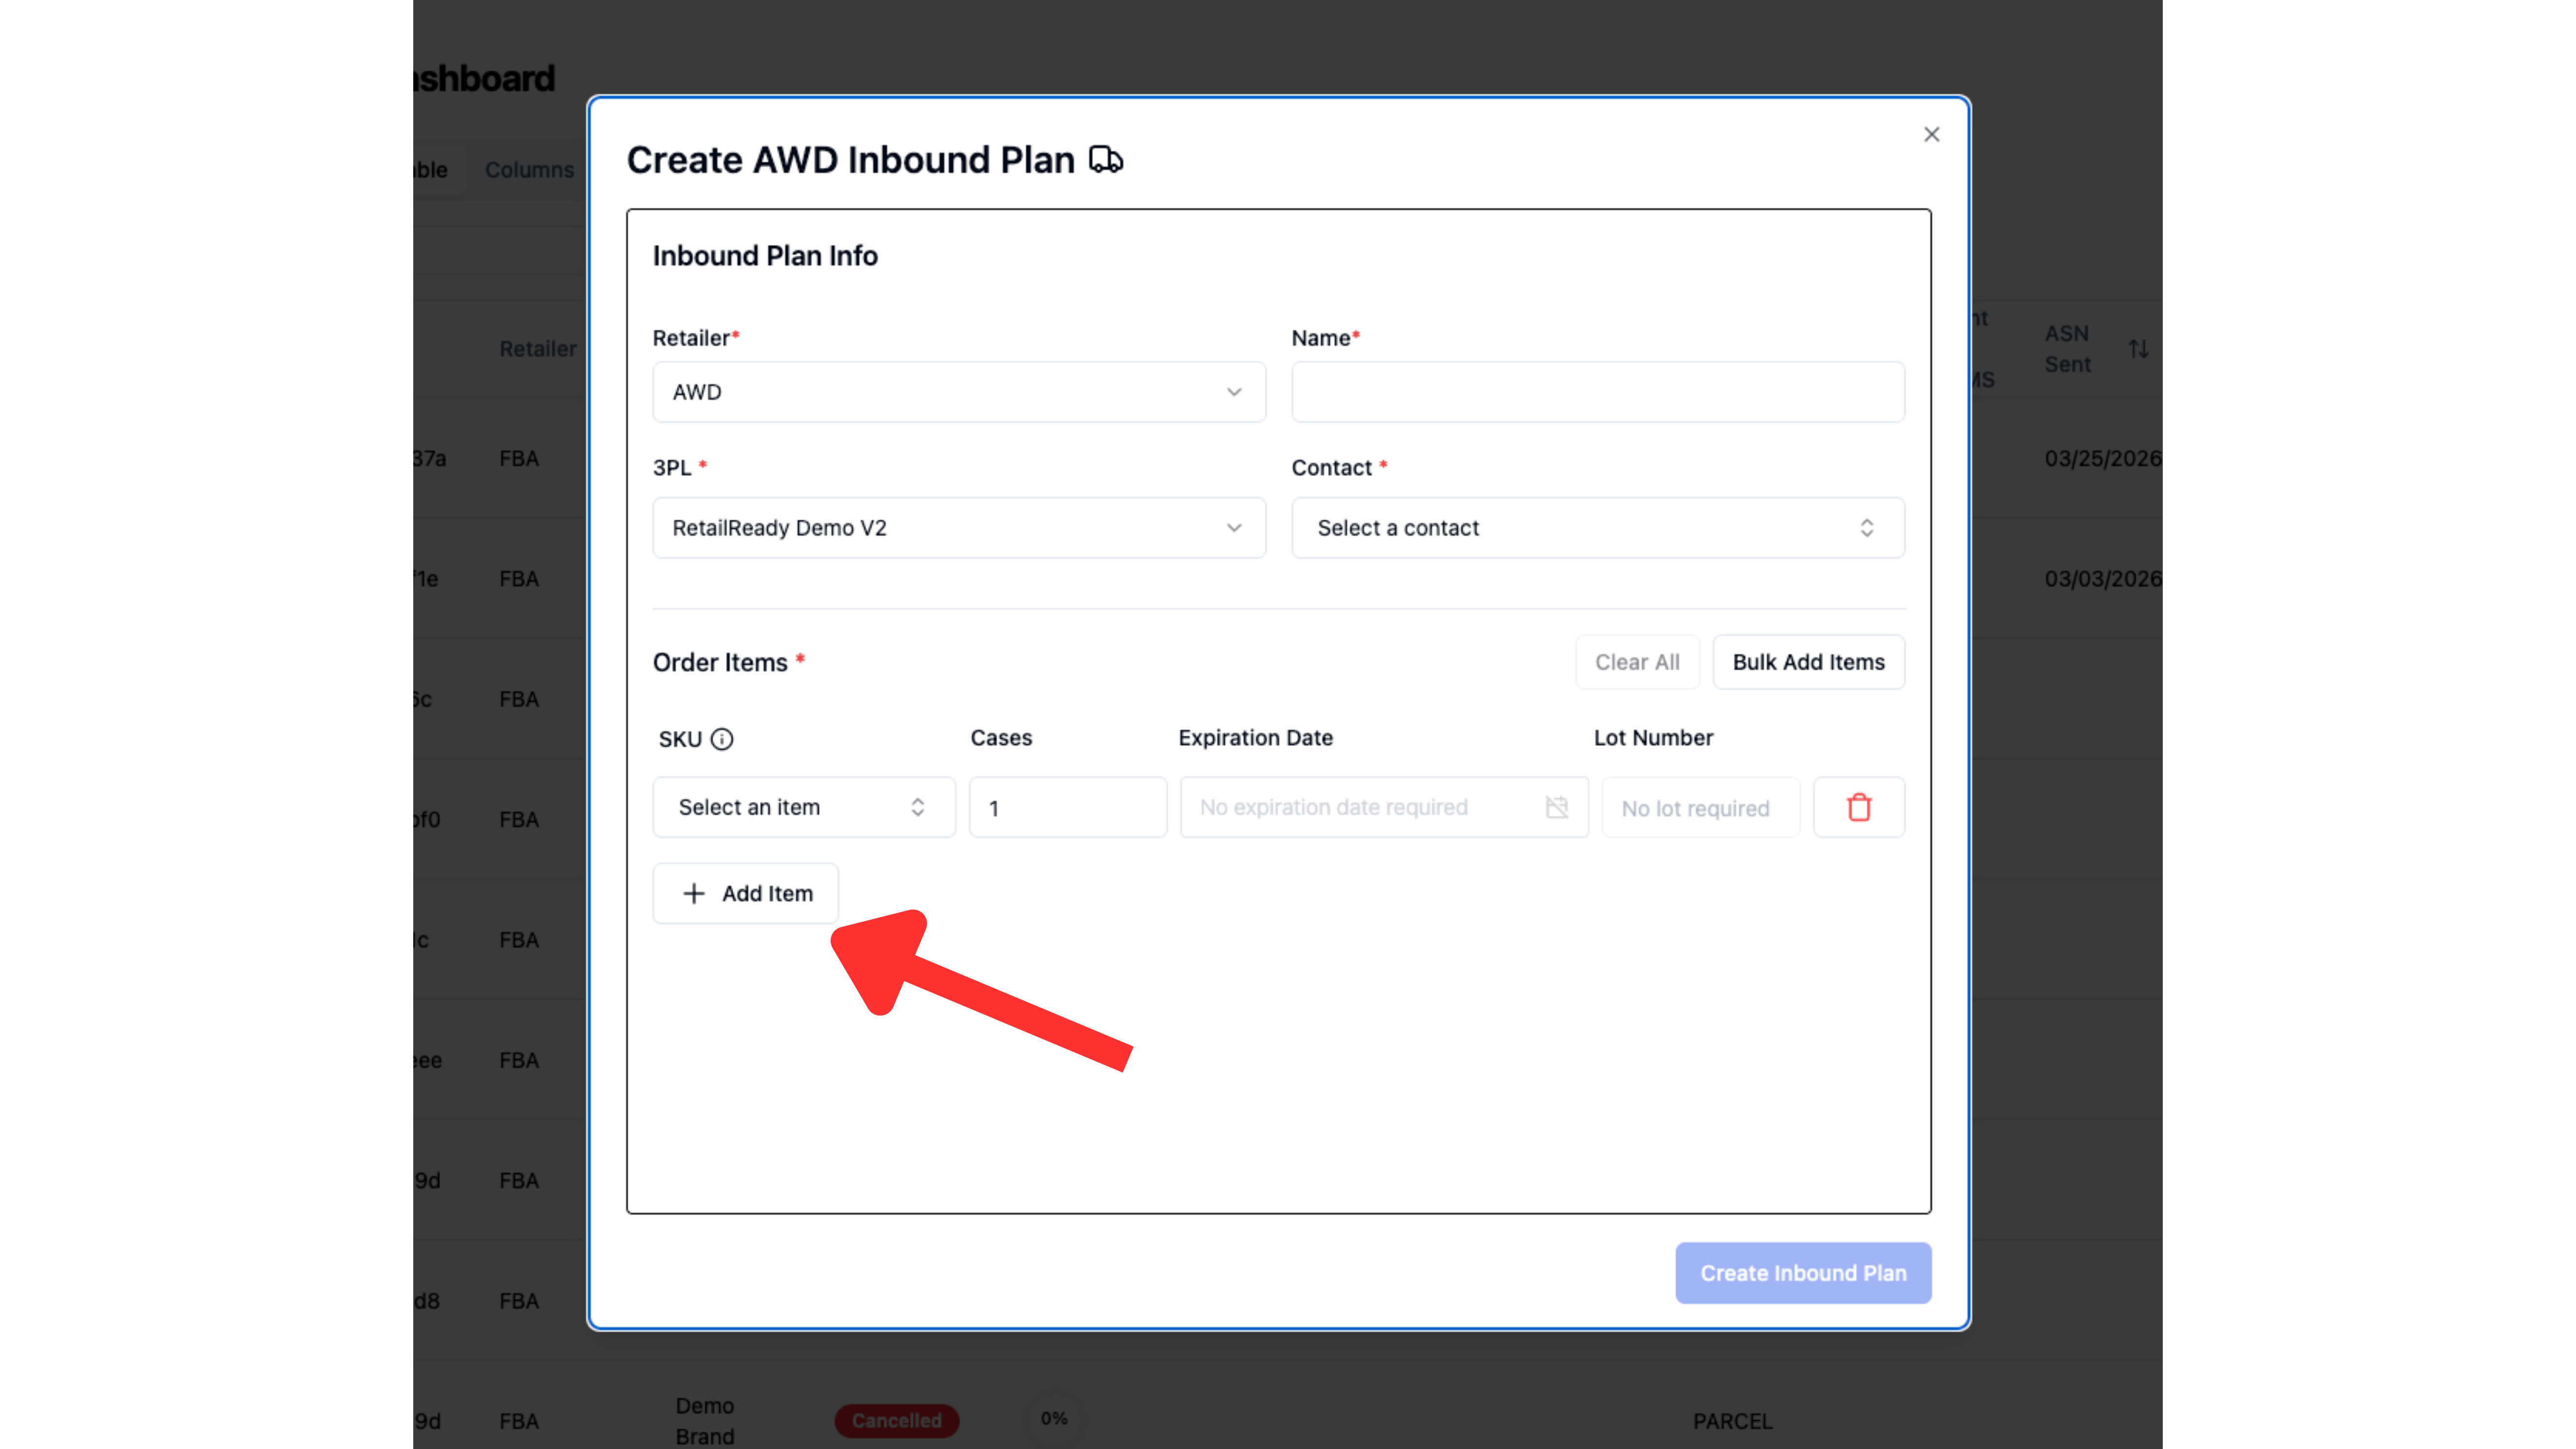Image resolution: width=2576 pixels, height=1449 pixels.
Task: Click the crossed-out calendar icon
Action: tap(1556, 807)
